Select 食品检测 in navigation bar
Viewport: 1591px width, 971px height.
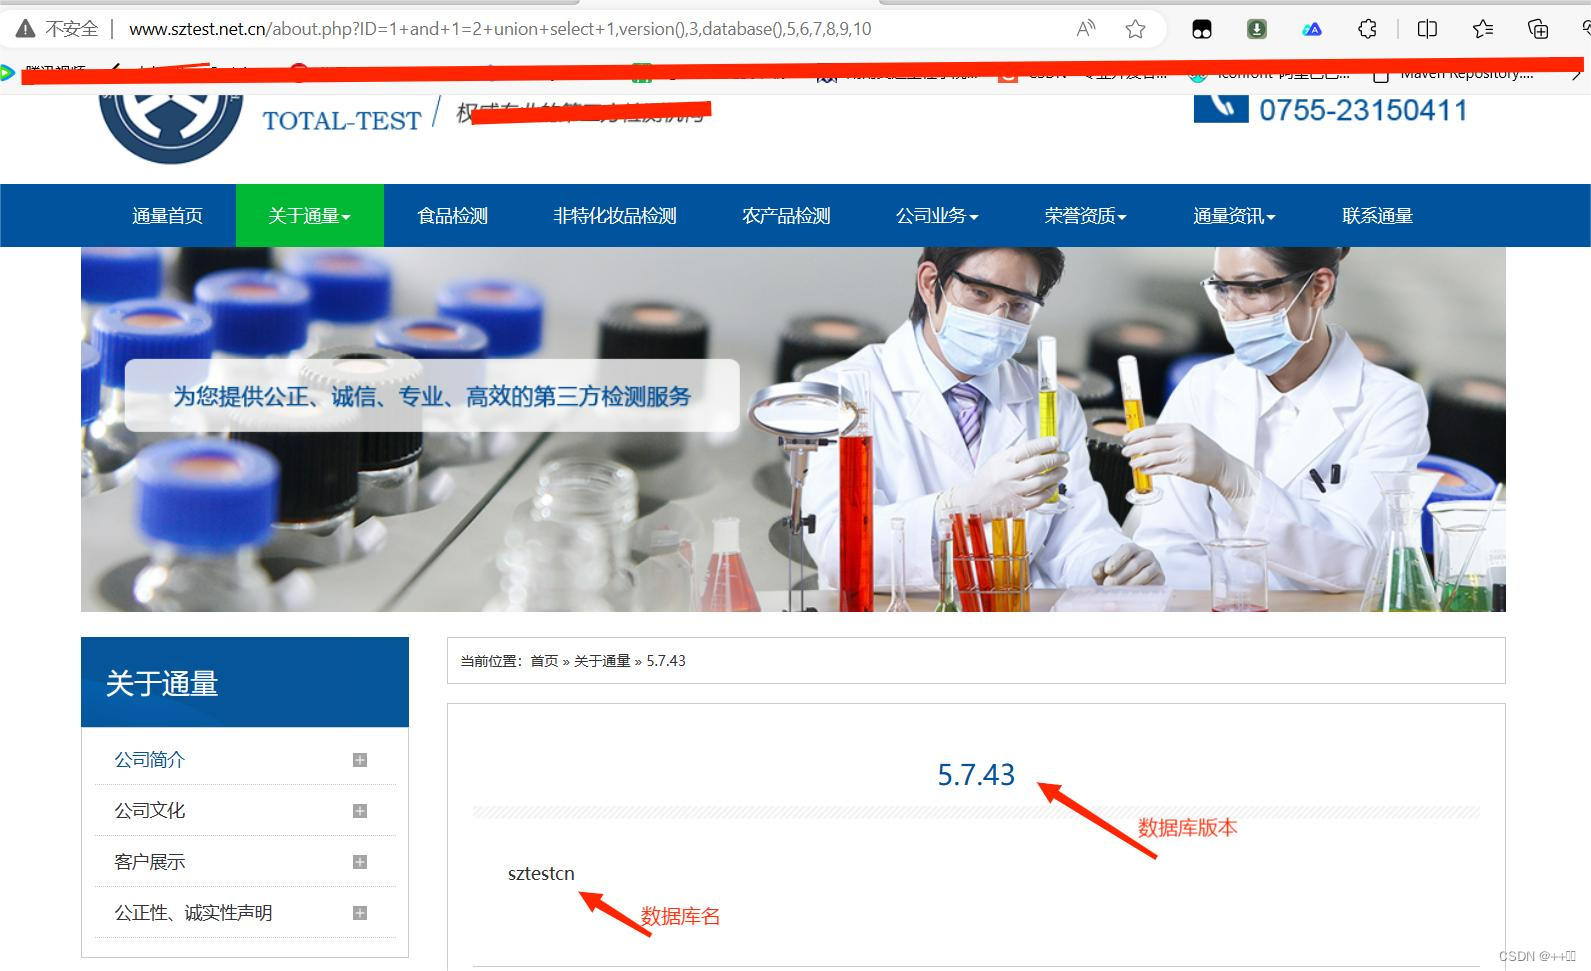[453, 215]
